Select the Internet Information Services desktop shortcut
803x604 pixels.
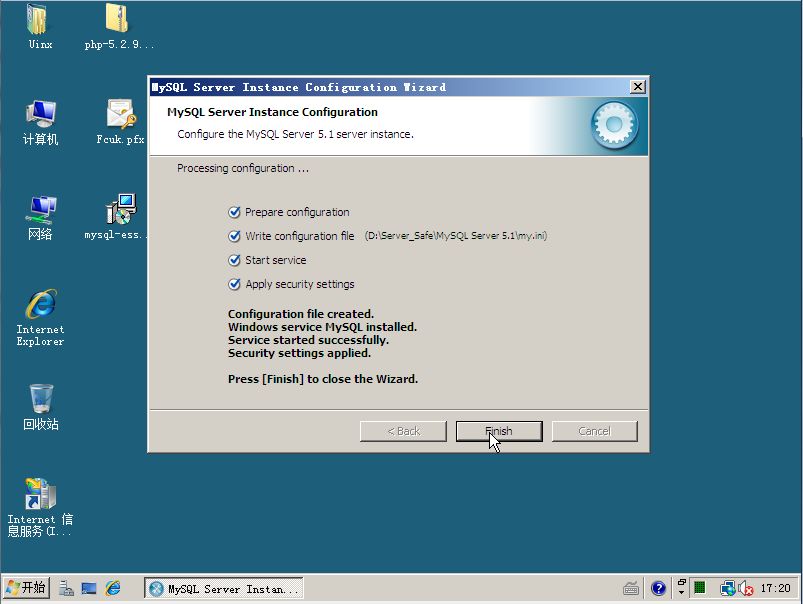pyautogui.click(x=40, y=508)
